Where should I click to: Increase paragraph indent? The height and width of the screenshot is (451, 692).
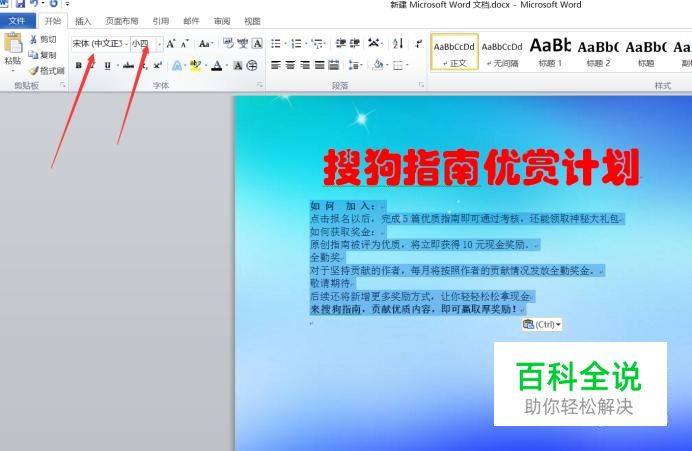355,43
